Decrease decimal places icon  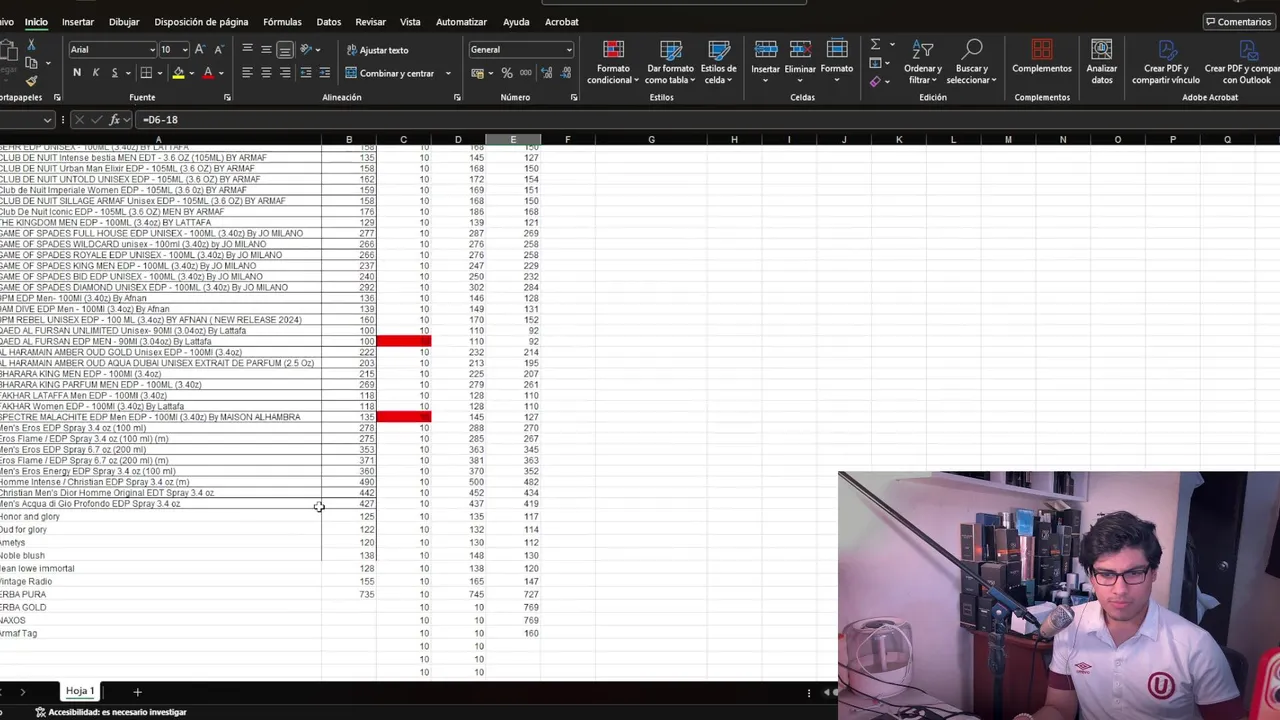(x=567, y=73)
